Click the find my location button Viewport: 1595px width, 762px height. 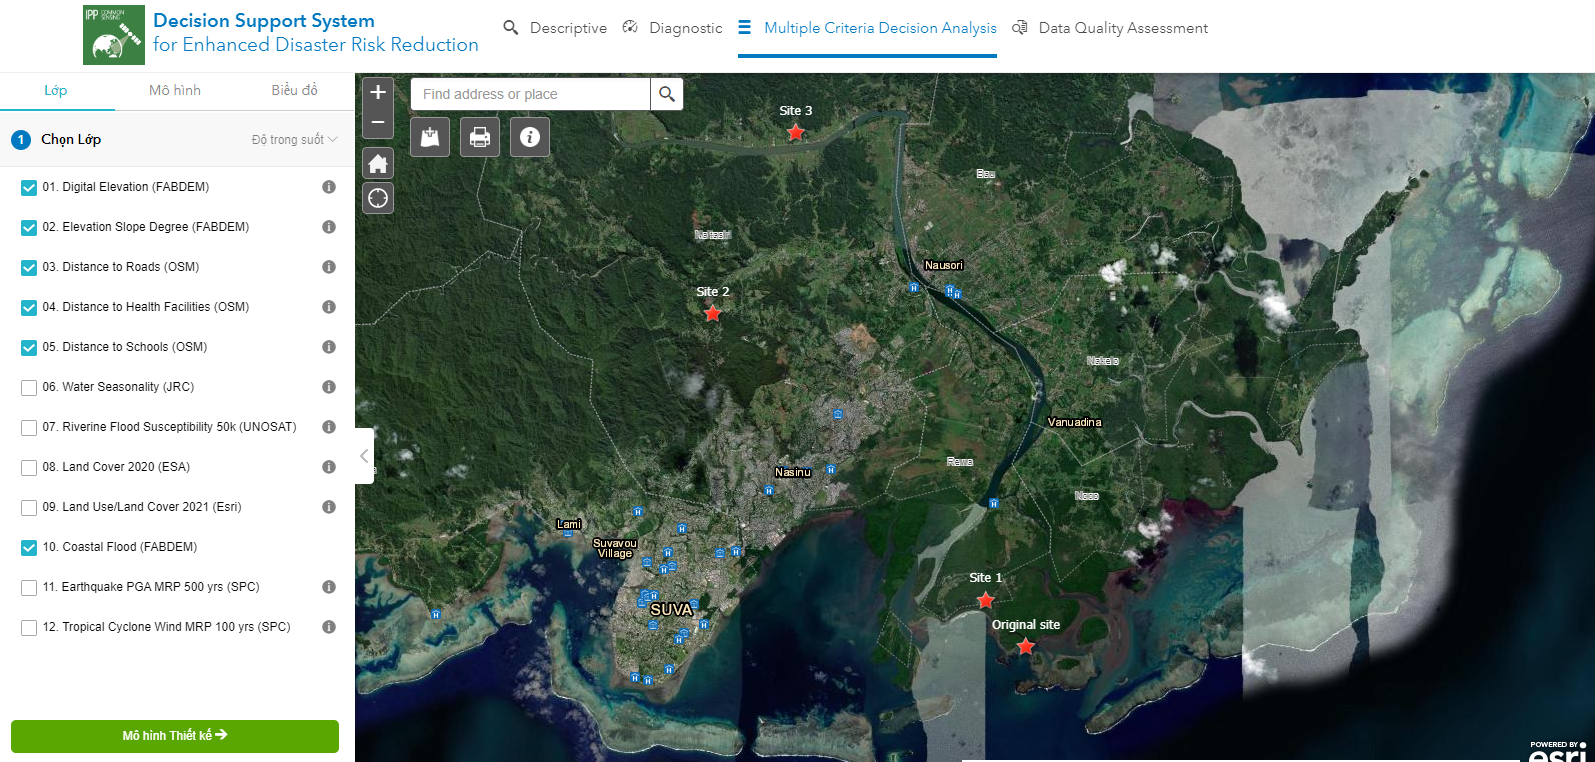pos(378,198)
